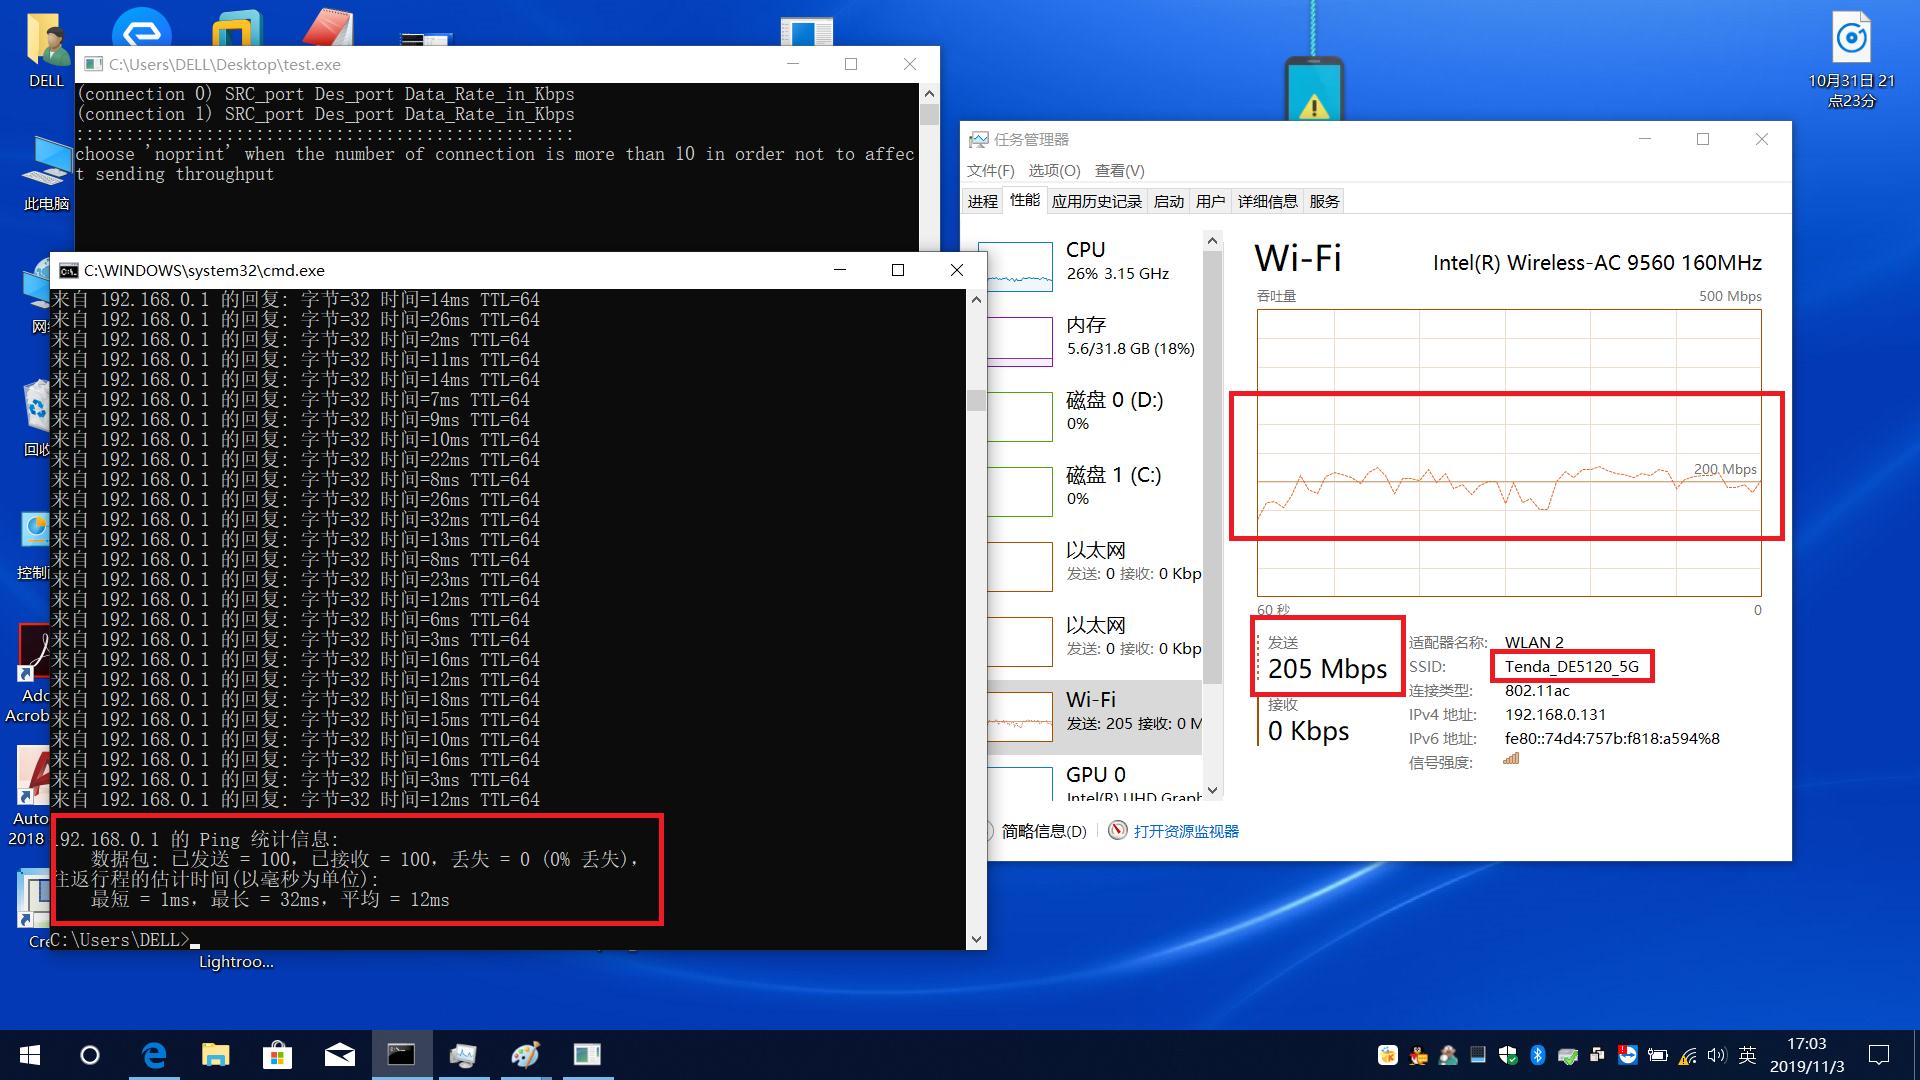Switch to the 进程 tab

pos(982,201)
